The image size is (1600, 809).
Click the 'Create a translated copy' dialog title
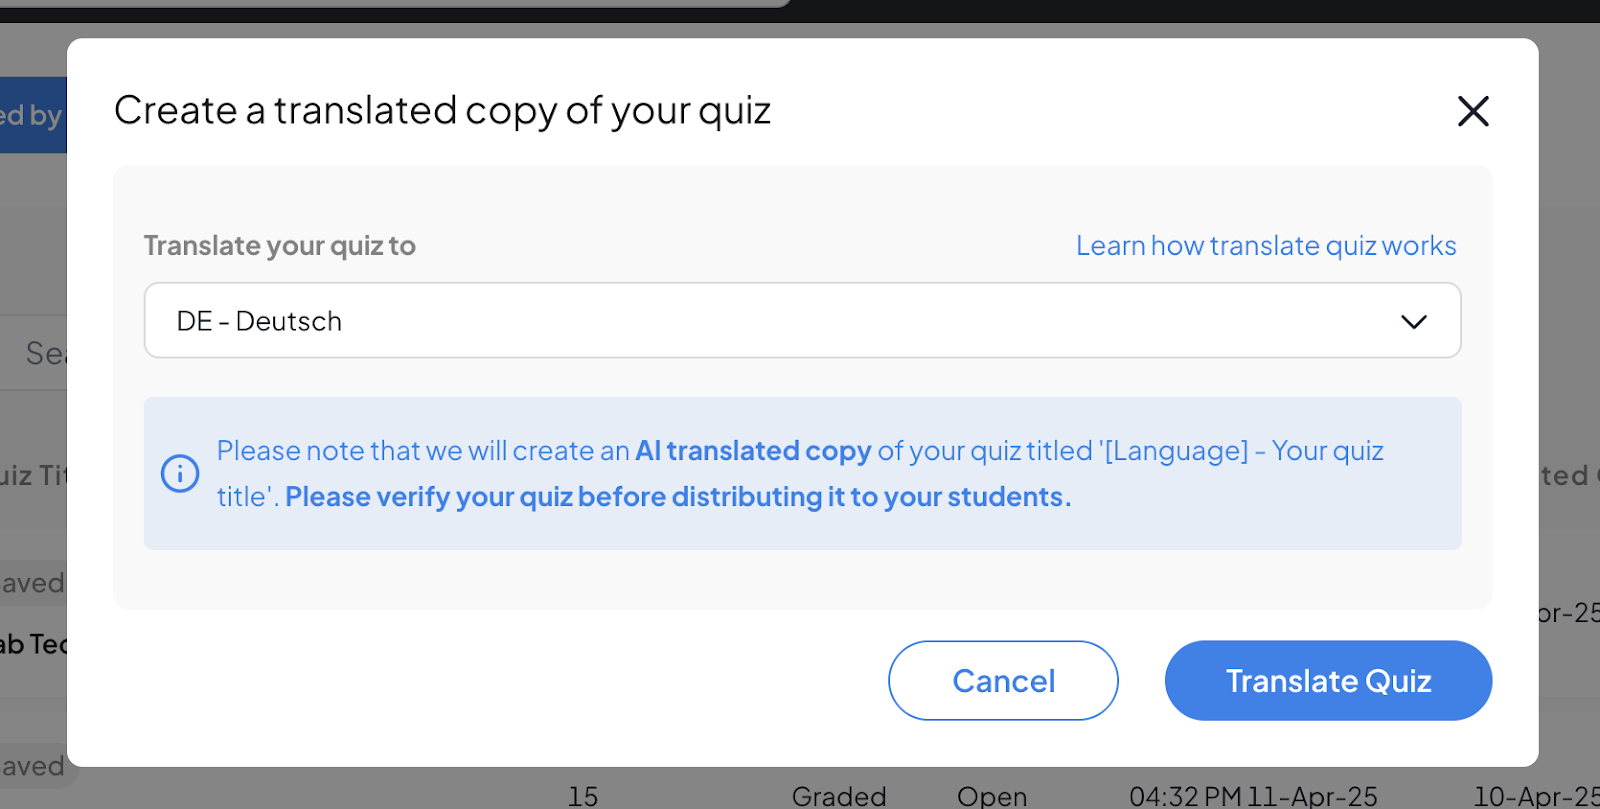pyautogui.click(x=442, y=111)
